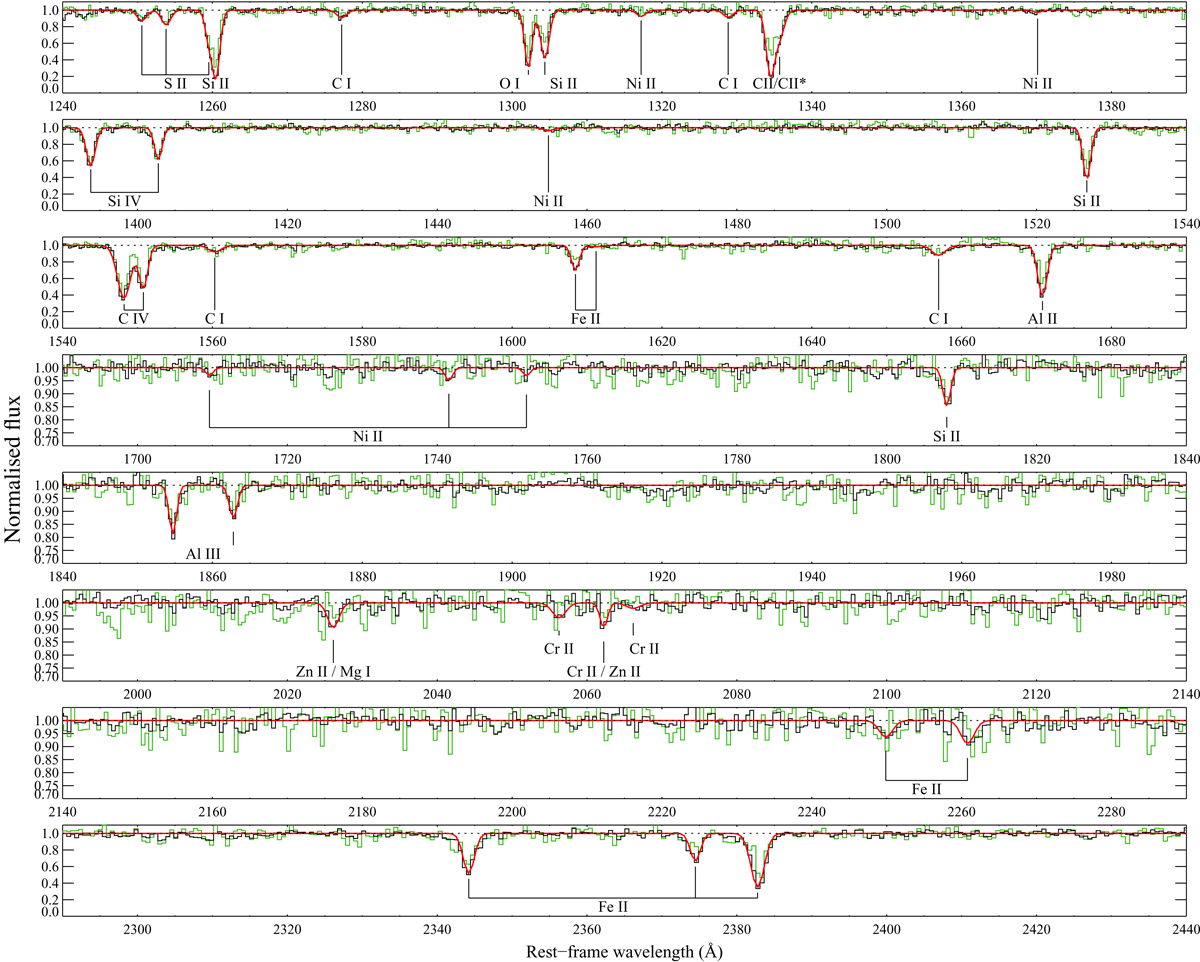Select the S II label in top panel
The image size is (1200, 962).
(175, 83)
